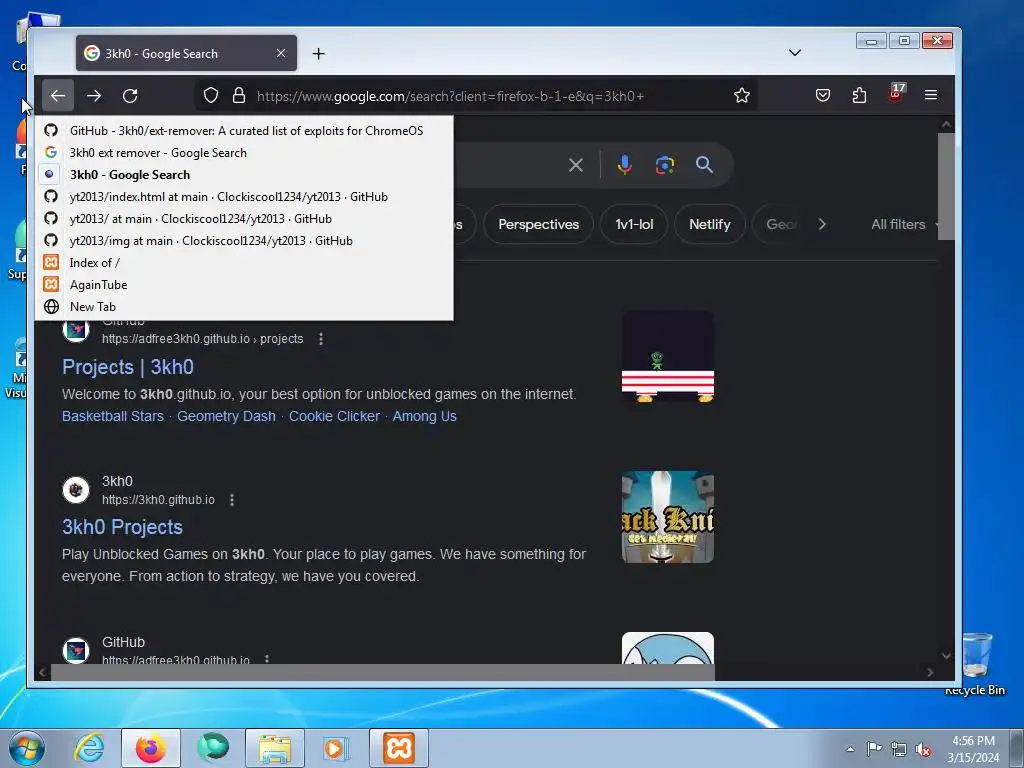The width and height of the screenshot is (1024, 768).
Task: Click the muted volume tray icon
Action: point(923,749)
